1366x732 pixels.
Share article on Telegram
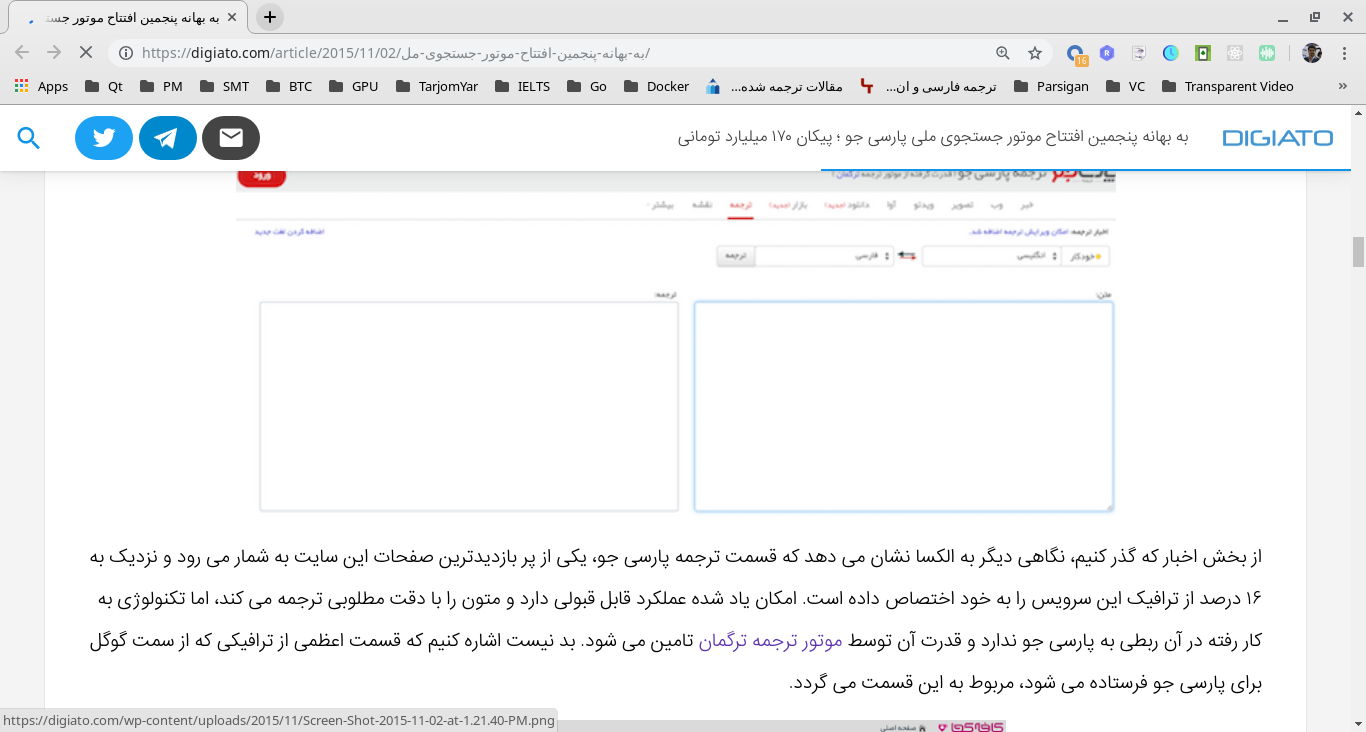coord(167,138)
